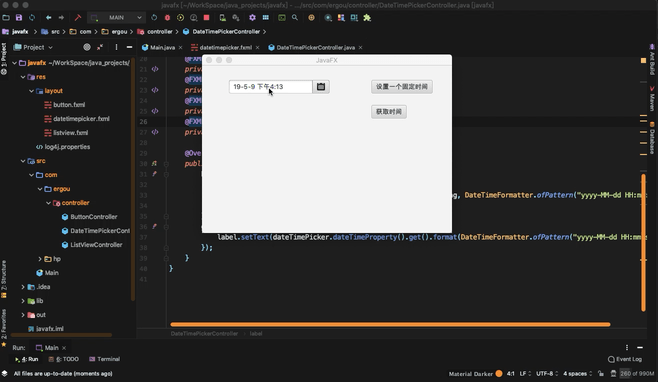Open the Project view dropdown
The height and width of the screenshot is (382, 658).
point(34,47)
